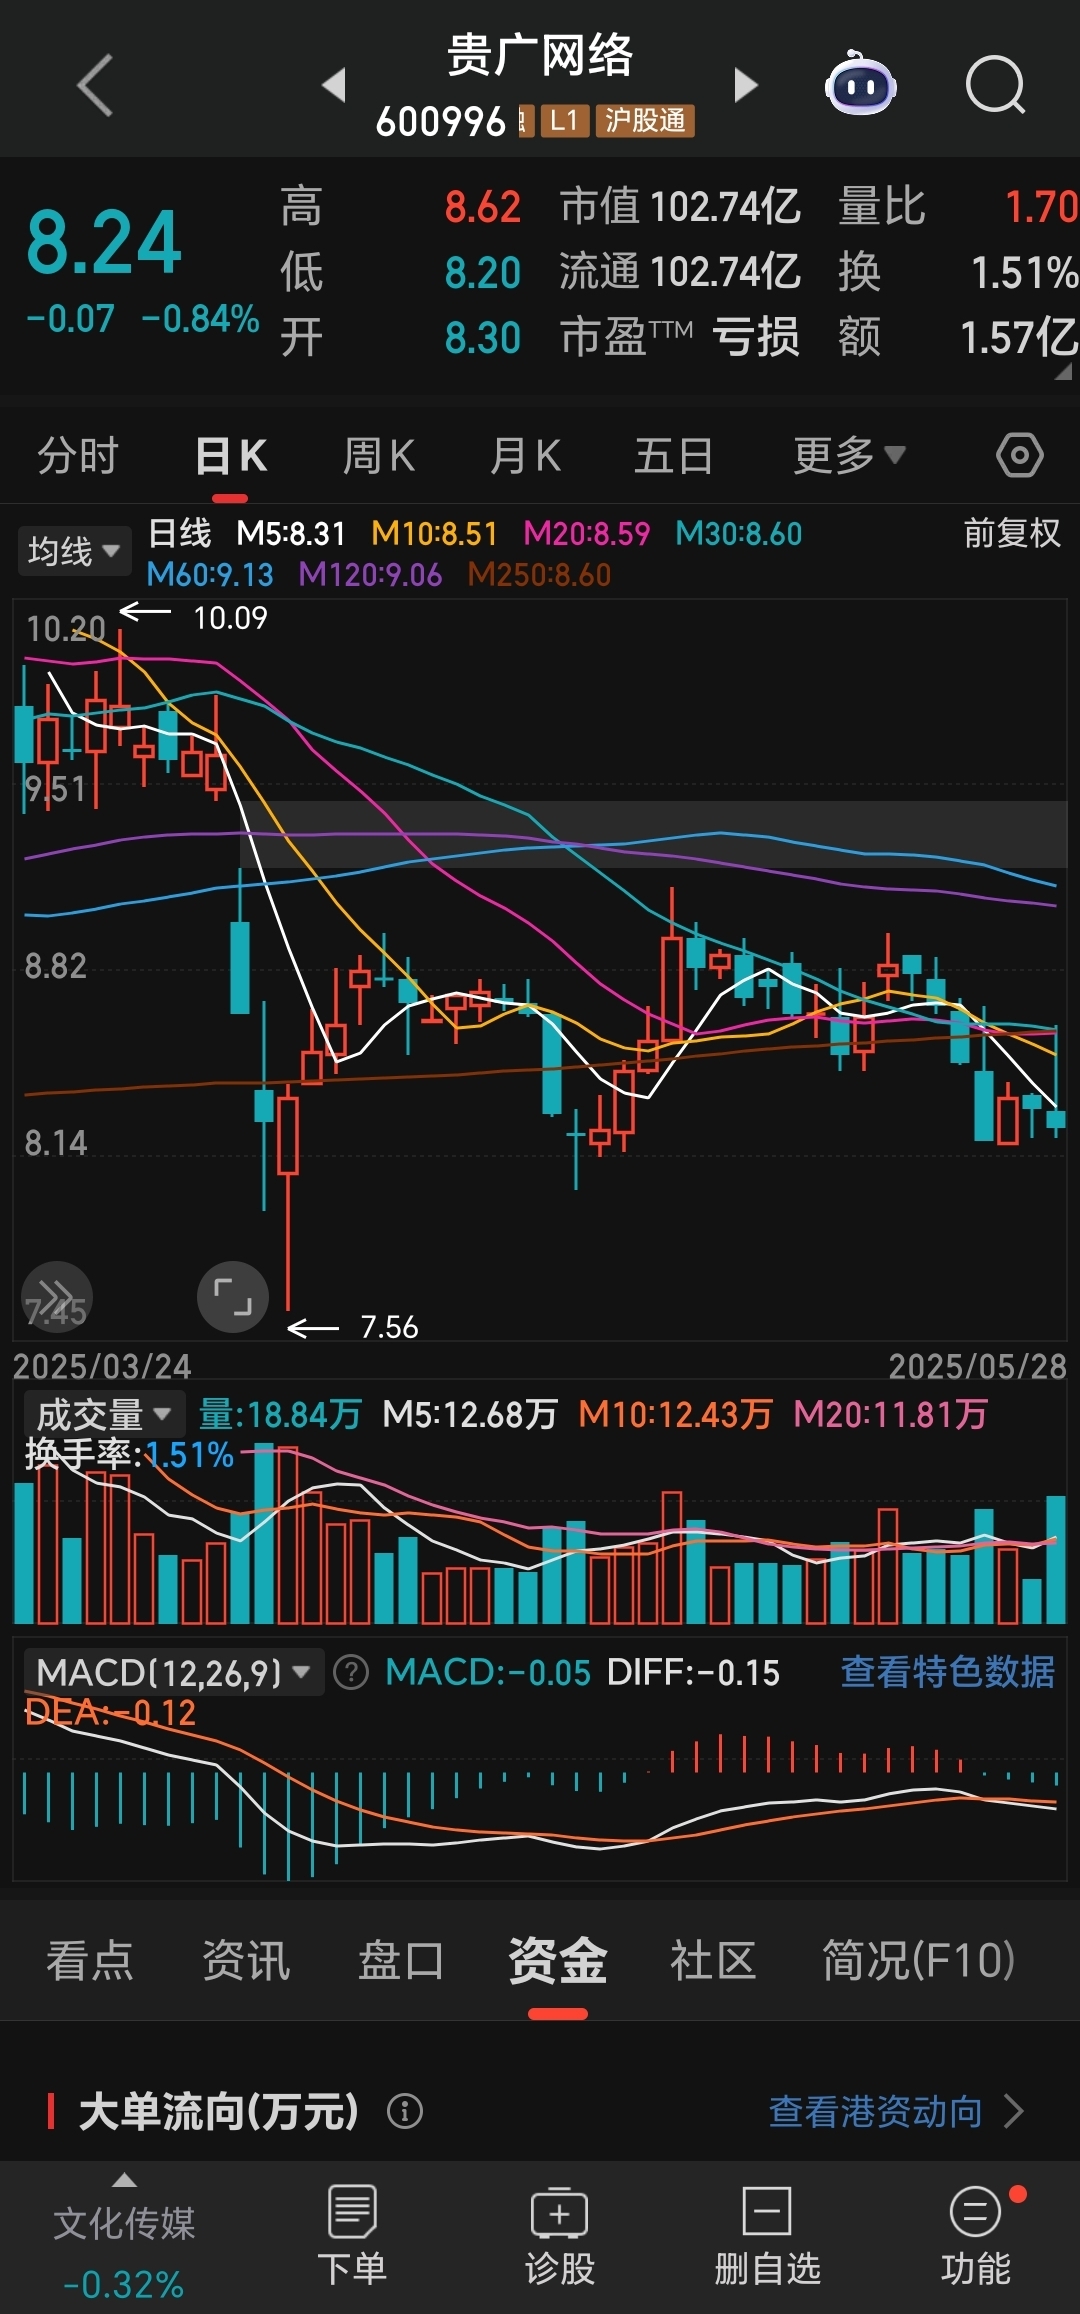Tap the 换手率 1.51% label
This screenshot has height=2314, width=1080.
(x=129, y=1454)
